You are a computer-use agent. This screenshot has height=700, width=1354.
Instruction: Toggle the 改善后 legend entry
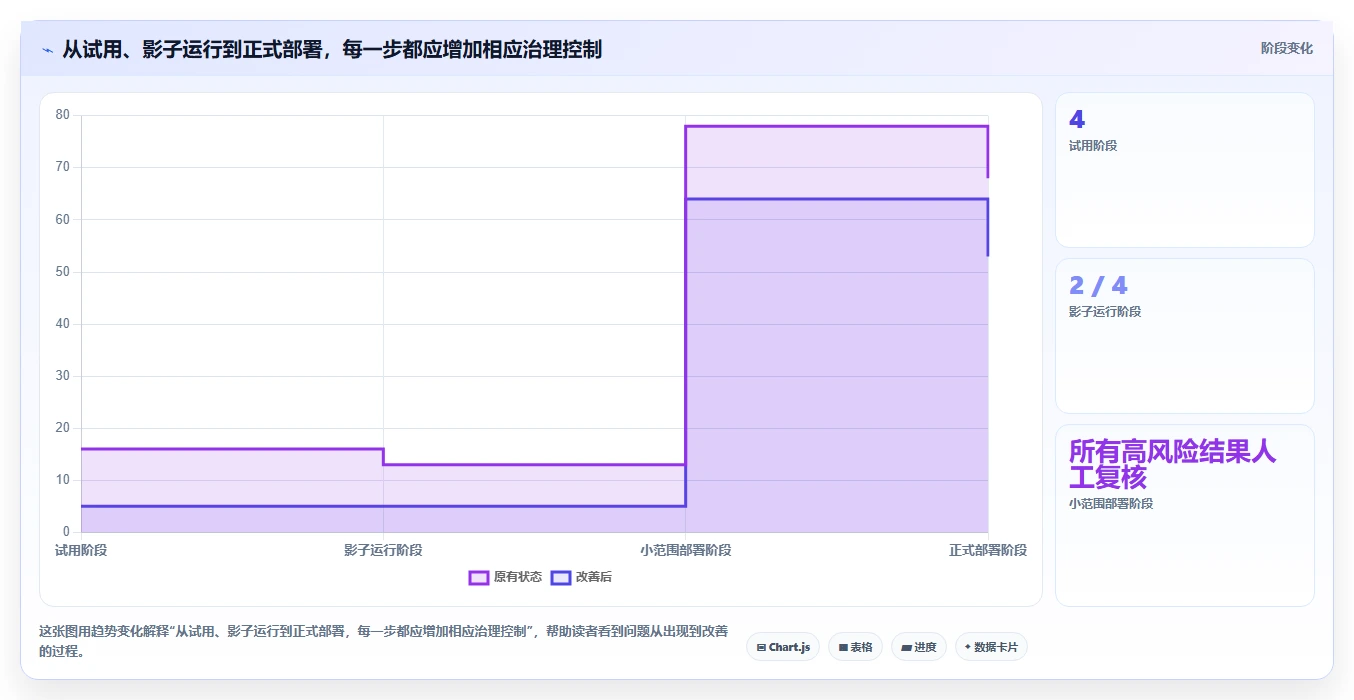click(x=582, y=577)
